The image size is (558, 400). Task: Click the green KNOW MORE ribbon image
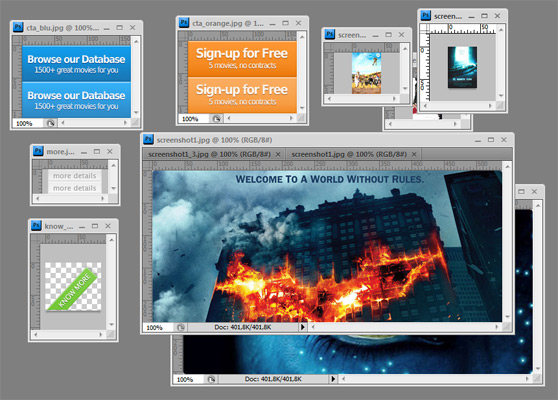pos(73,286)
